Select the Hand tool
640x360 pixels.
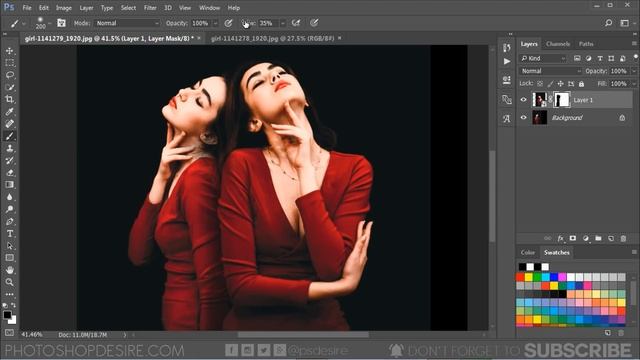click(x=9, y=270)
